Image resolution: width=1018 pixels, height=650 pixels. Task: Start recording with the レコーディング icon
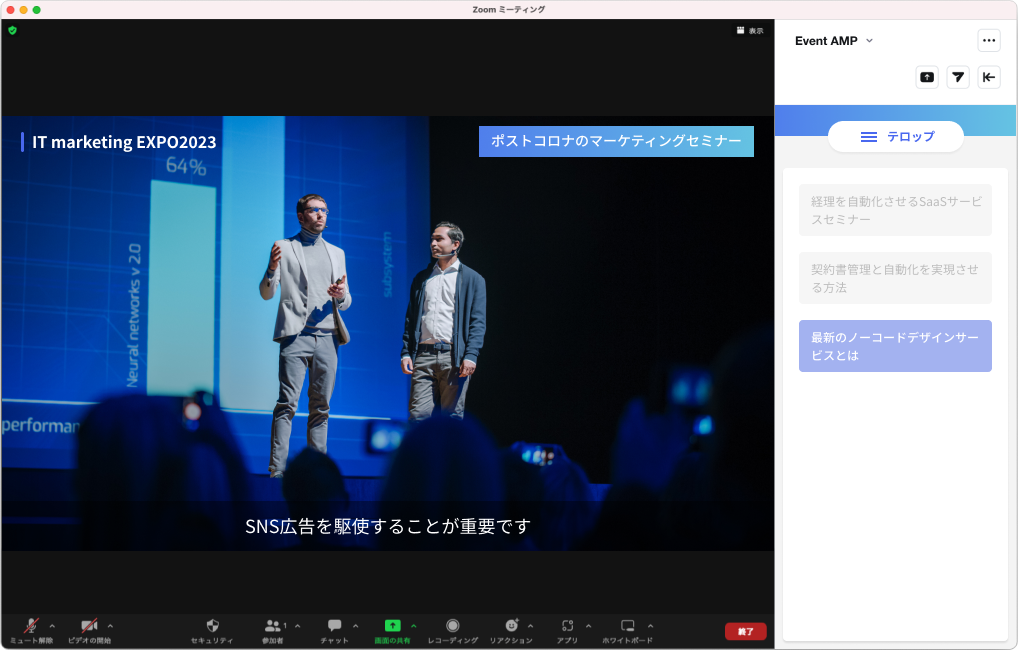point(452,626)
